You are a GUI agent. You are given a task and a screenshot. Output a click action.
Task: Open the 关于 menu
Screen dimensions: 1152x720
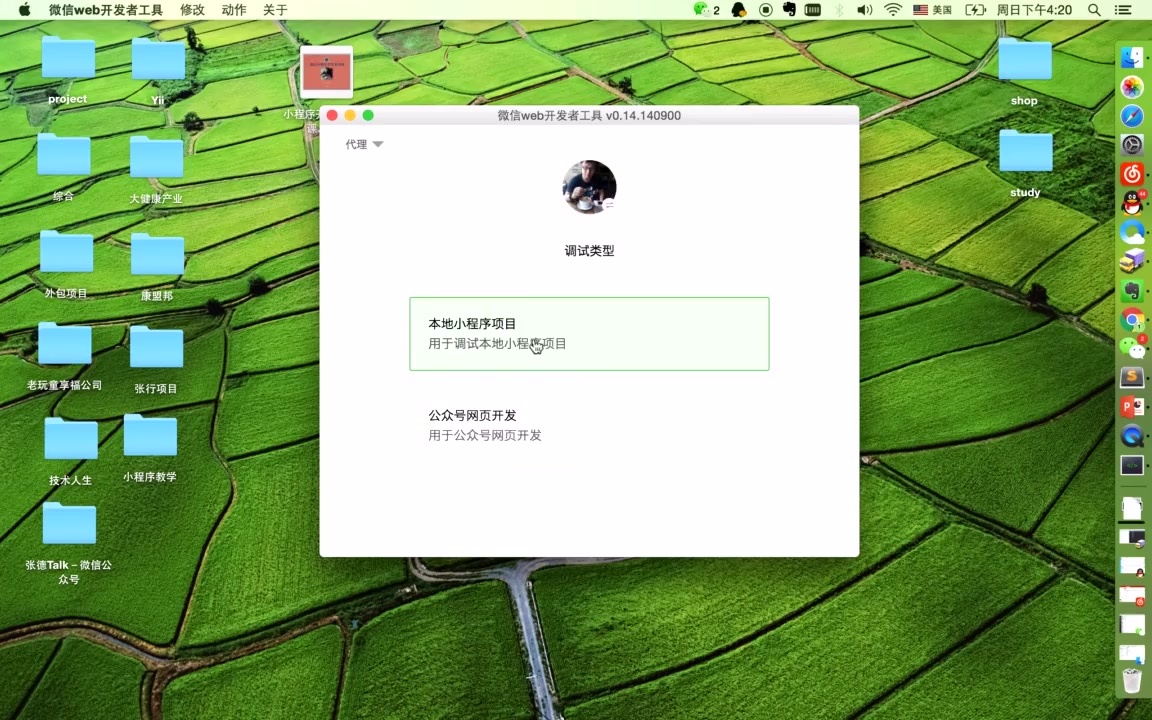coord(275,10)
